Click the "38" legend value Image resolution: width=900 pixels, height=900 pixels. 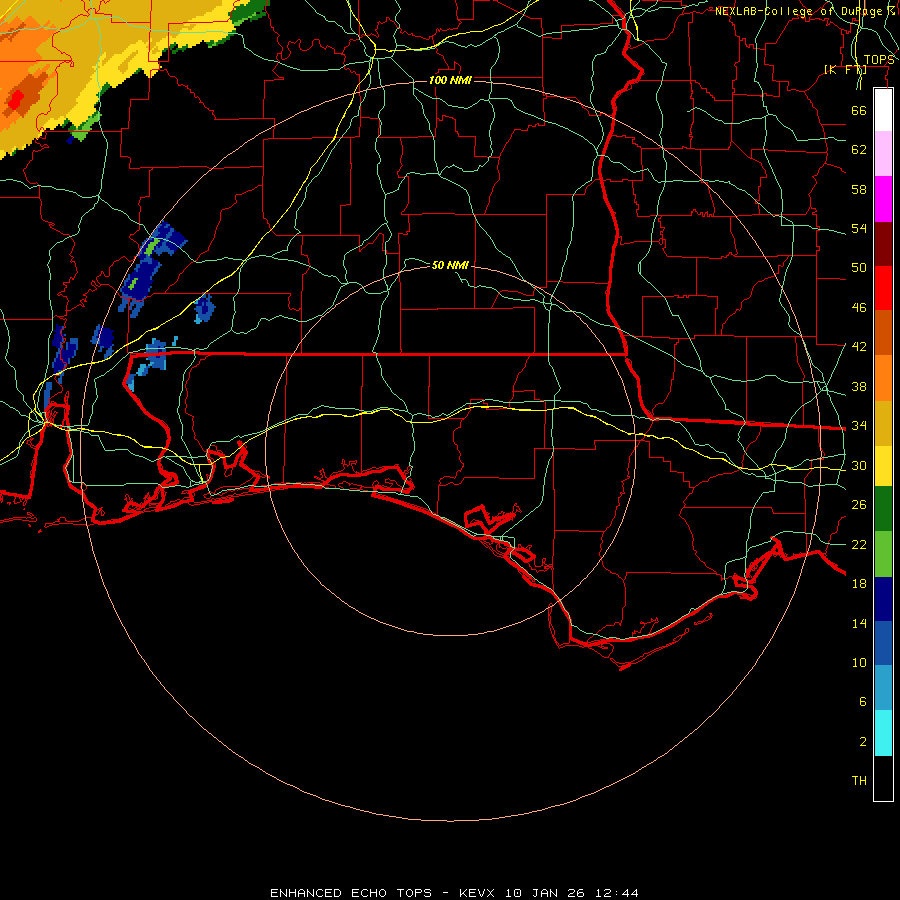pos(859,386)
